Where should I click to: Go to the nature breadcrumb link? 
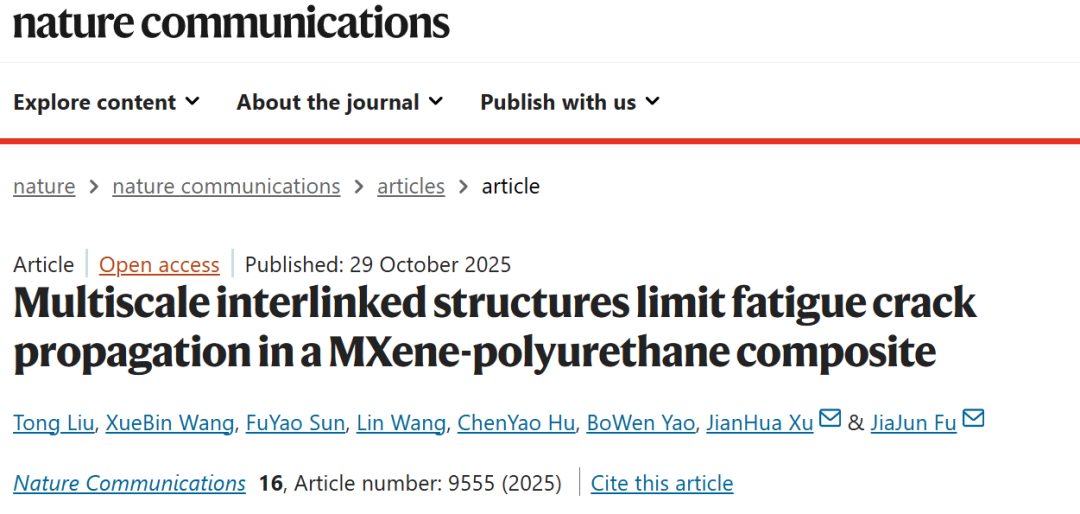(44, 186)
